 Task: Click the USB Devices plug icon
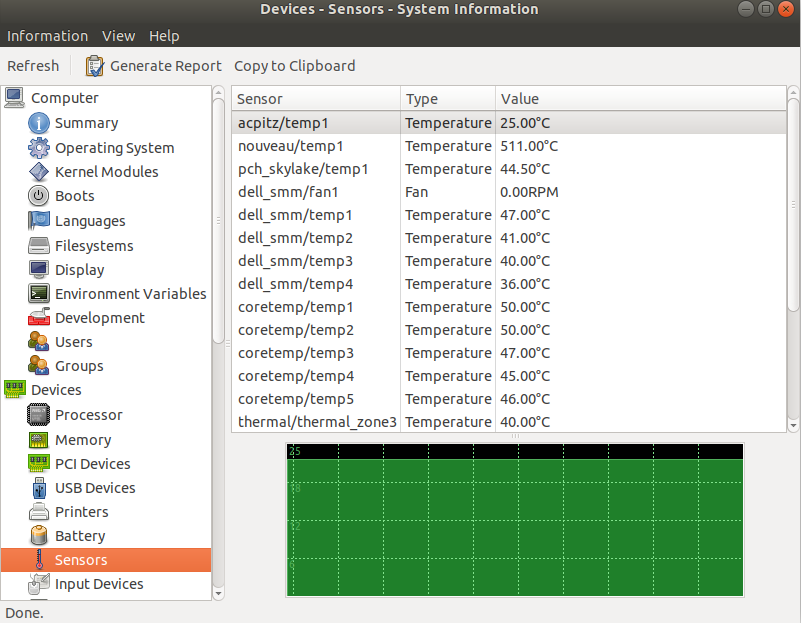pos(39,488)
